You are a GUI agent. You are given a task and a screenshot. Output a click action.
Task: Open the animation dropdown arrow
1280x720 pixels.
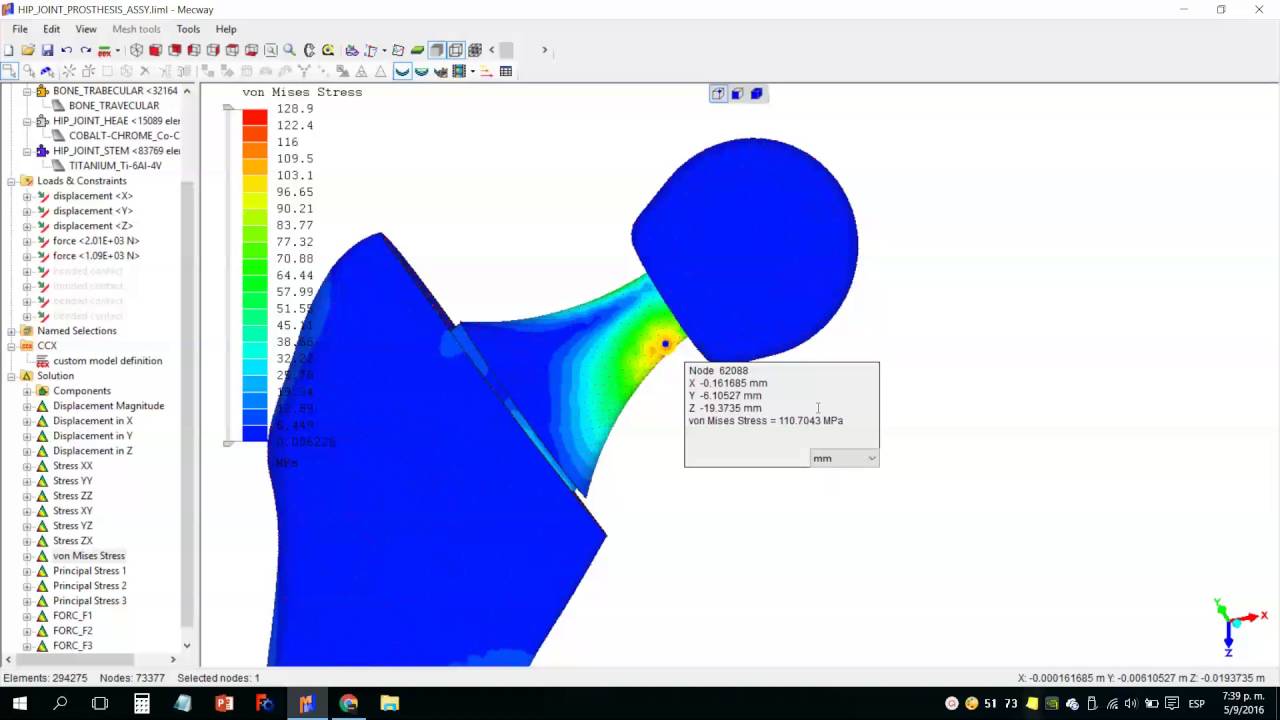pyautogui.click(x=472, y=71)
